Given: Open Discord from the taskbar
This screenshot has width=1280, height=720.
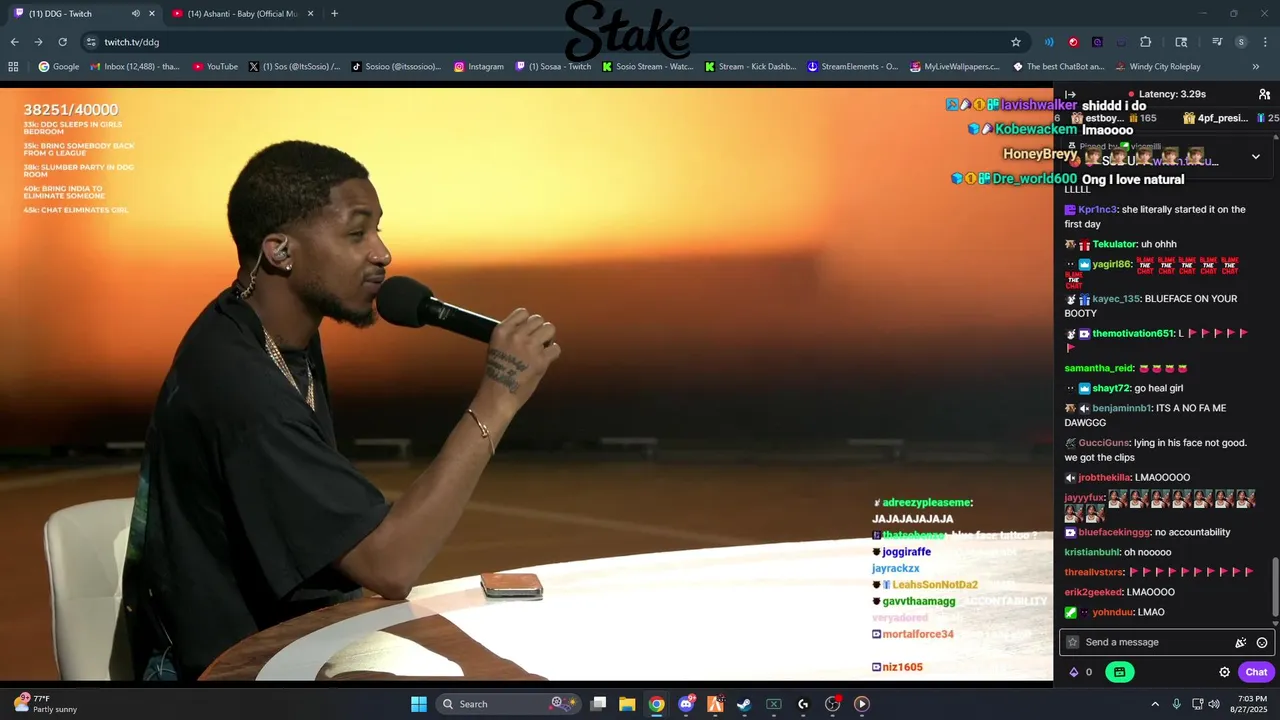Looking at the screenshot, I should click(x=686, y=704).
